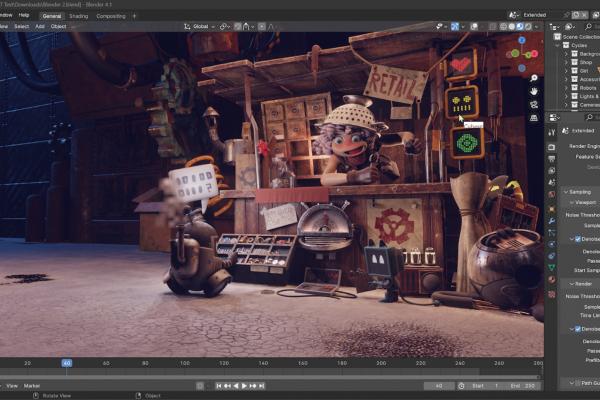The image size is (600, 400).
Task: Toggle X-ray mode in viewport header
Action: pyautogui.click(x=493, y=26)
